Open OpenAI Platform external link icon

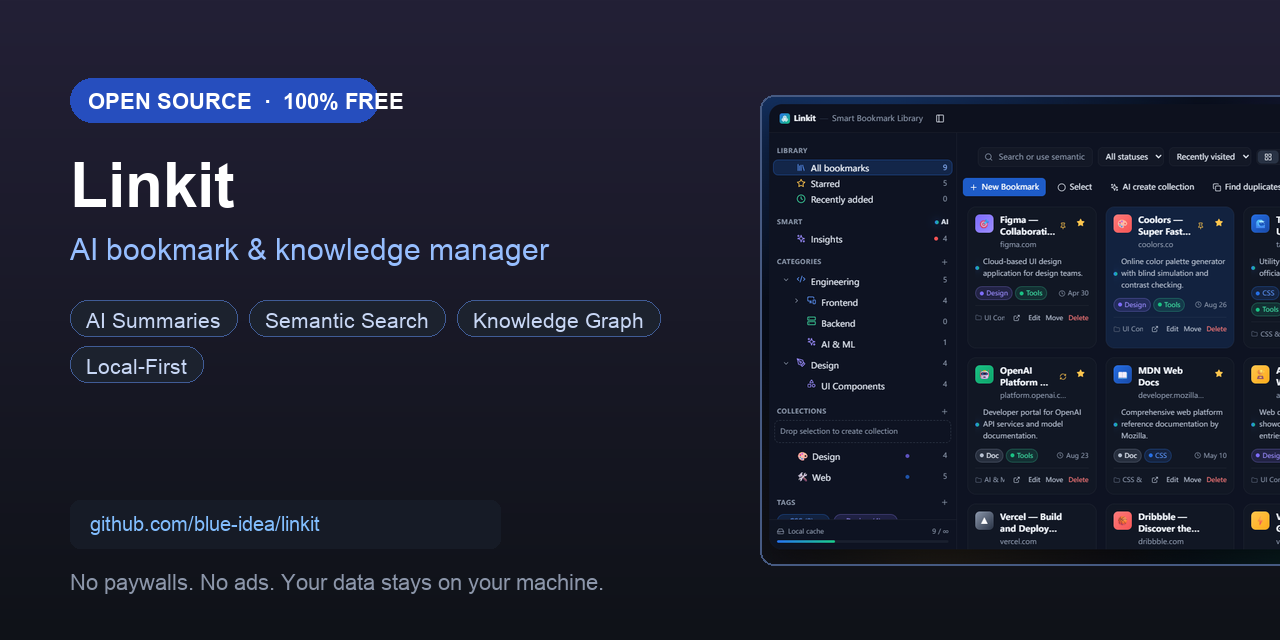pyautogui.click(x=1017, y=480)
